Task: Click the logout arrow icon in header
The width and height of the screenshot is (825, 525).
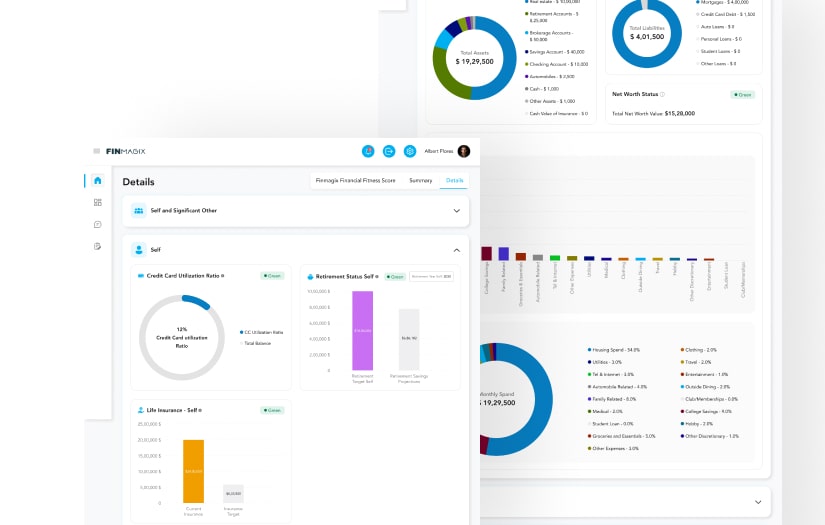Action: point(389,151)
